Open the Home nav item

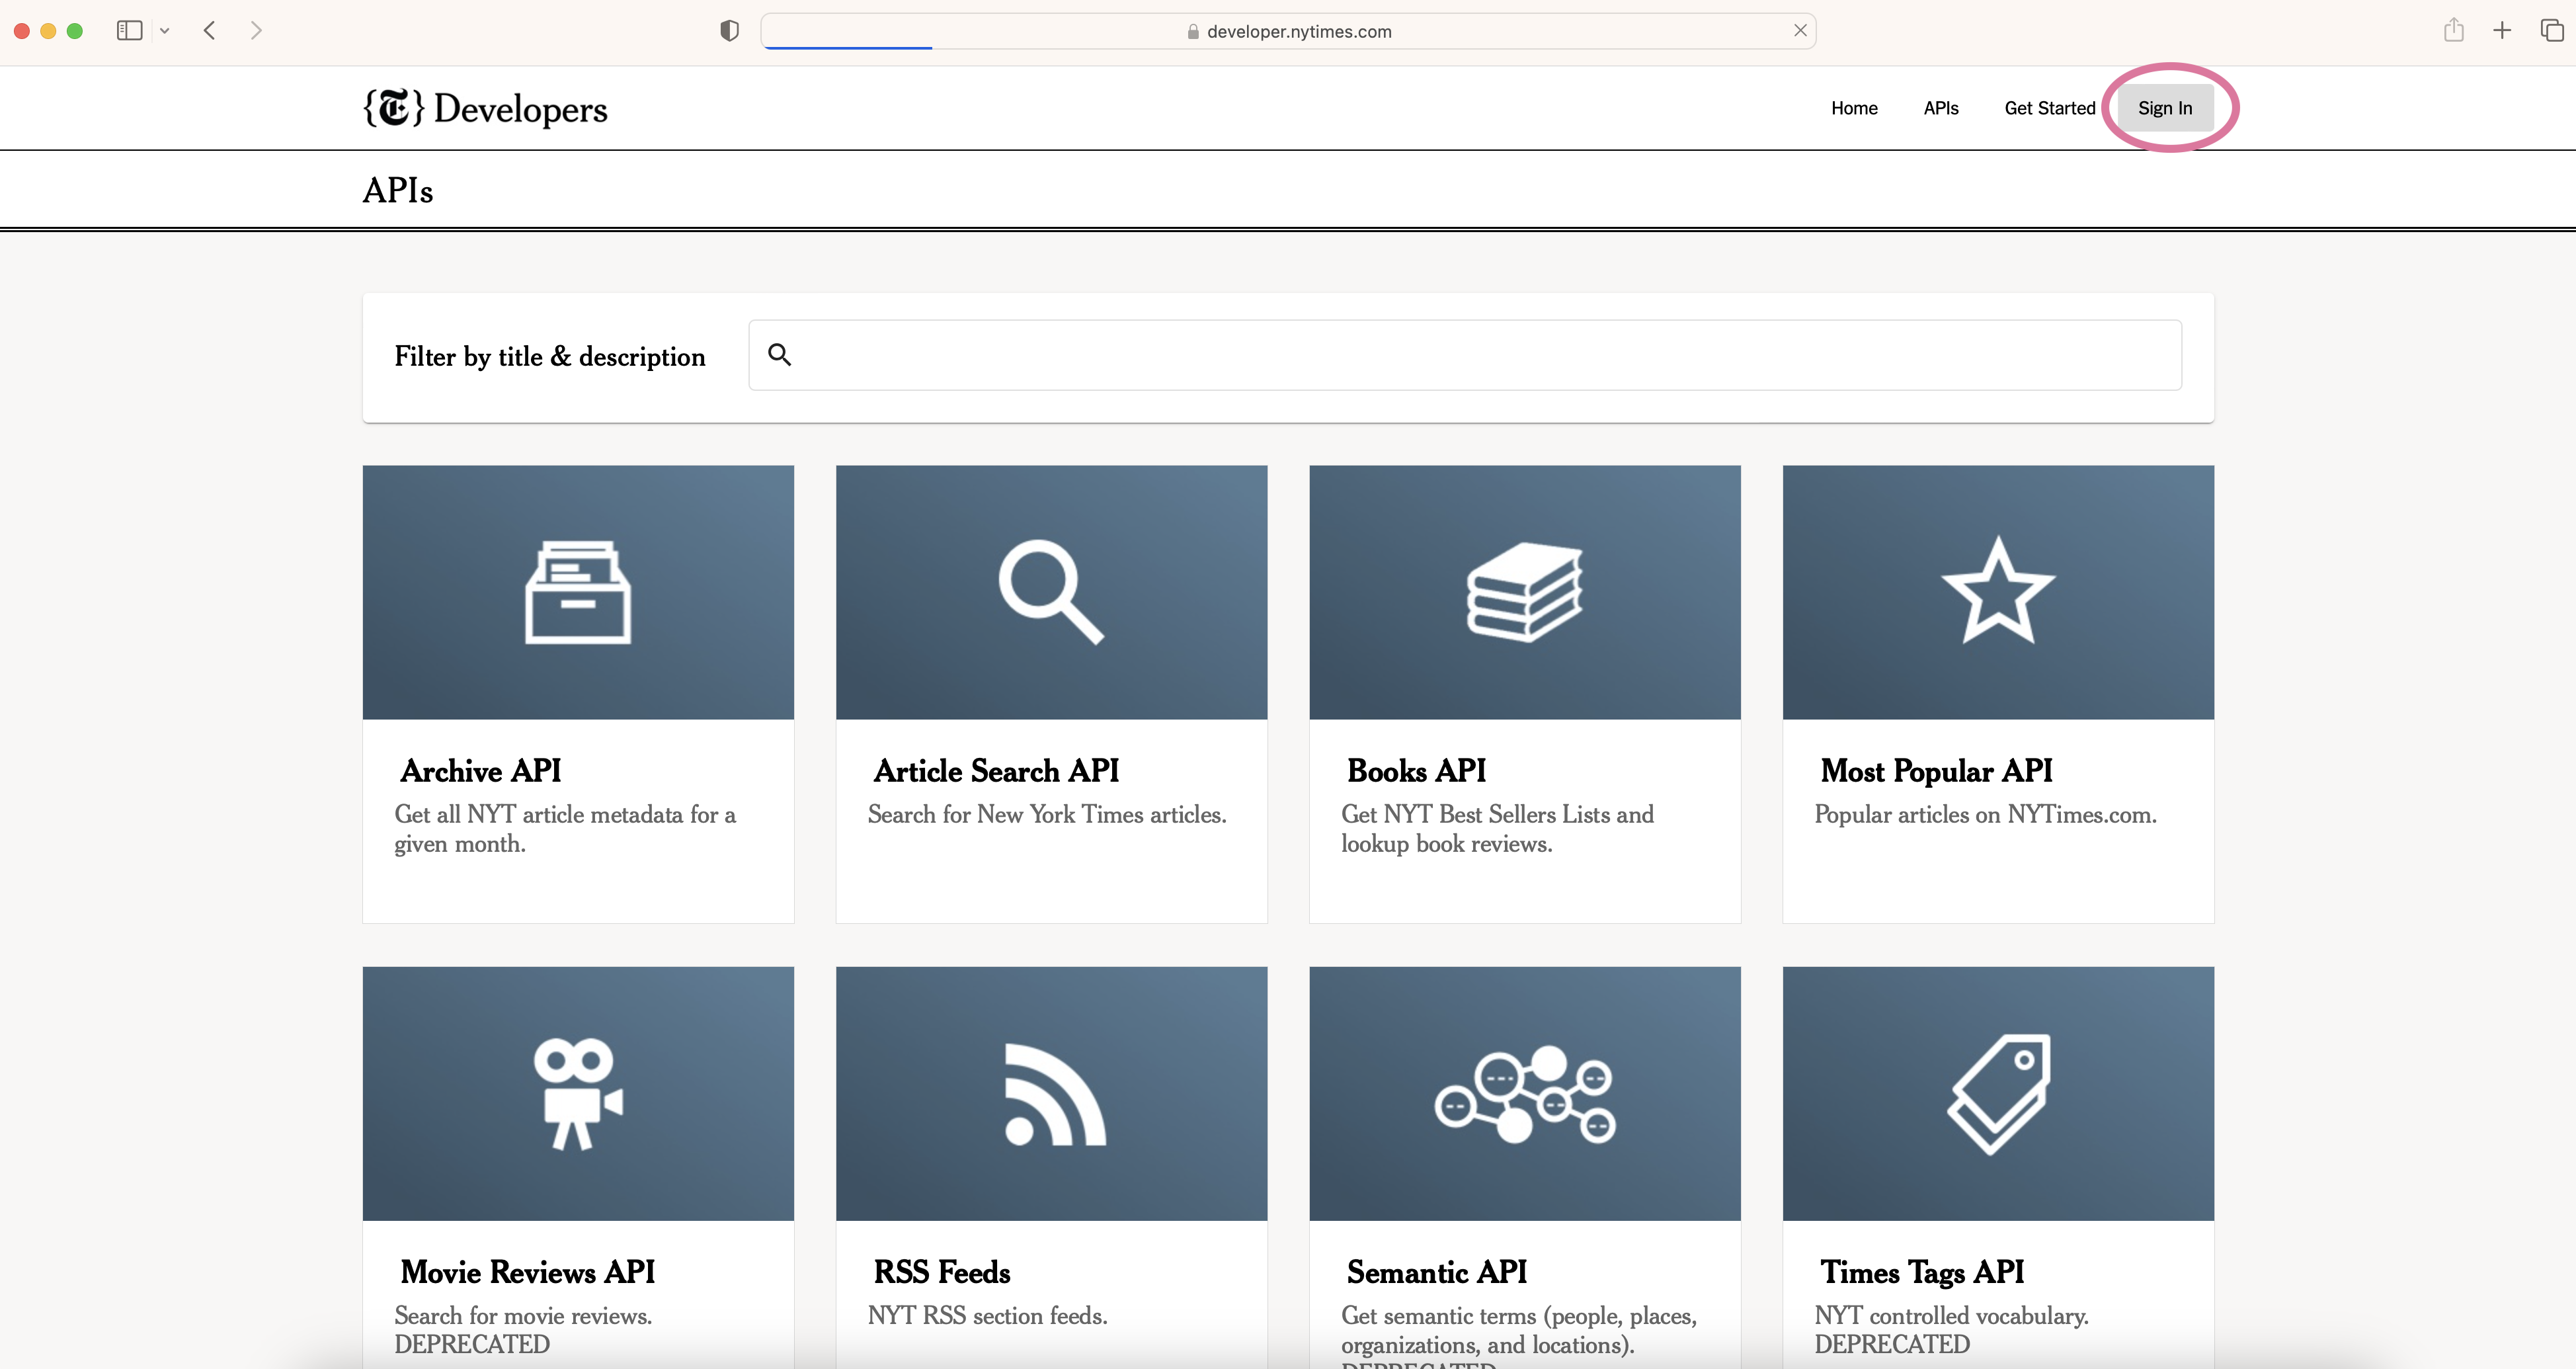(1854, 108)
